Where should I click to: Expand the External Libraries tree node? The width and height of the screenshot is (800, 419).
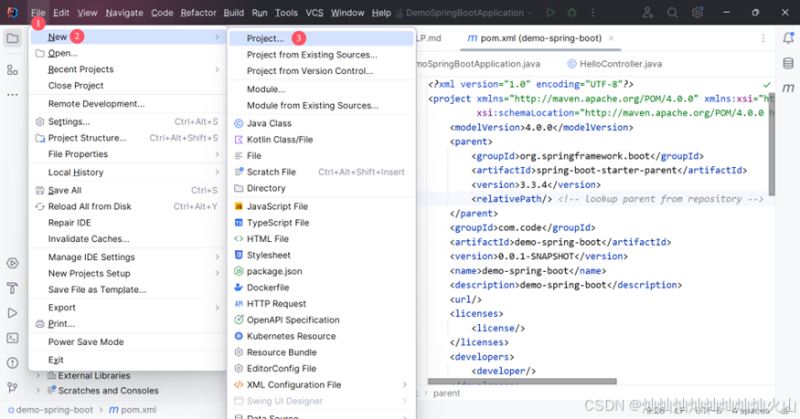pos(37,376)
